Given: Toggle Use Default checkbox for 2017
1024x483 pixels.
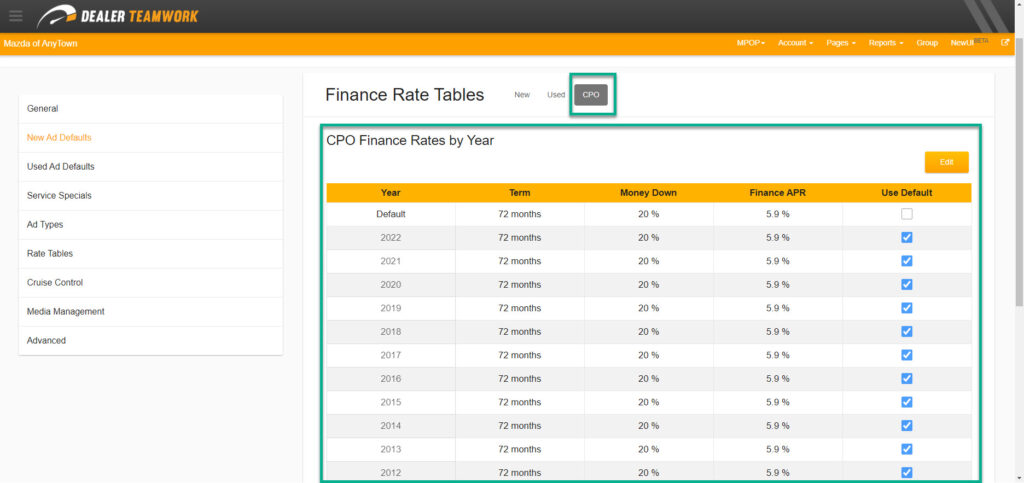Looking at the screenshot, I should tap(906, 355).
